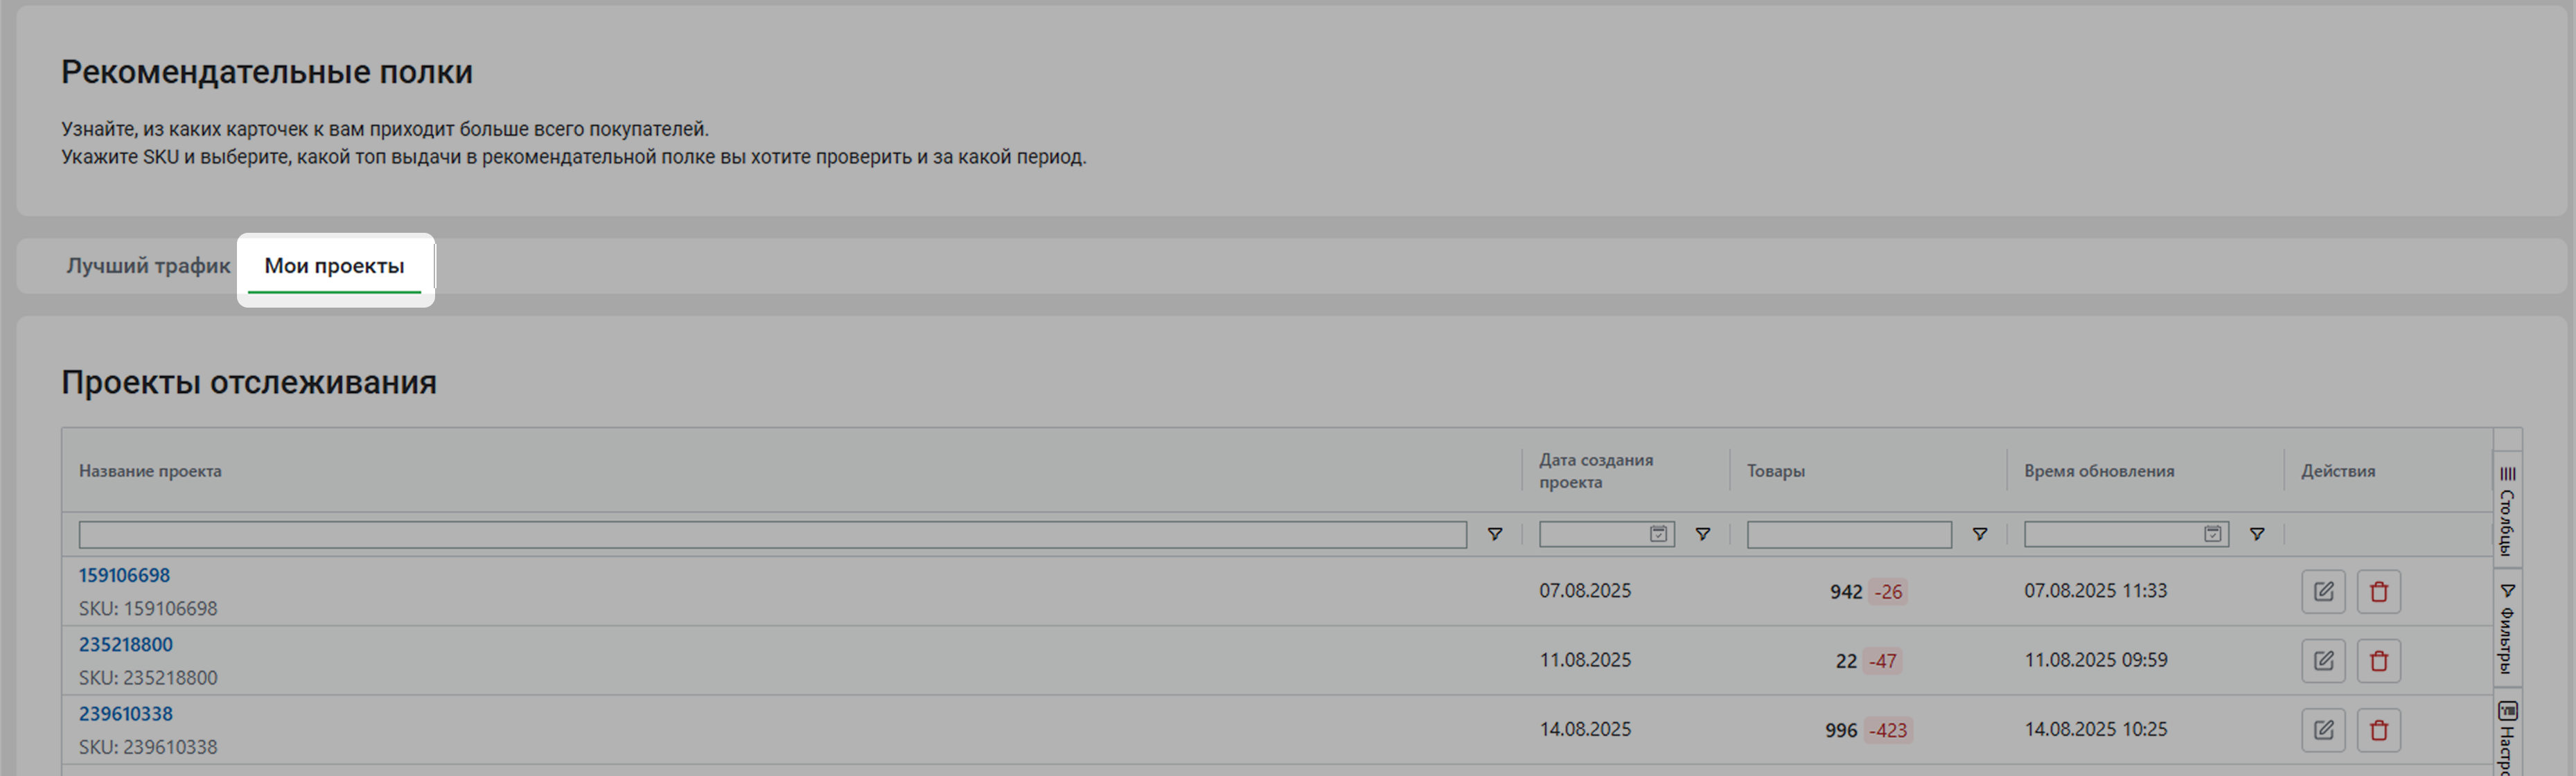Open project link 159106698

click(124, 575)
